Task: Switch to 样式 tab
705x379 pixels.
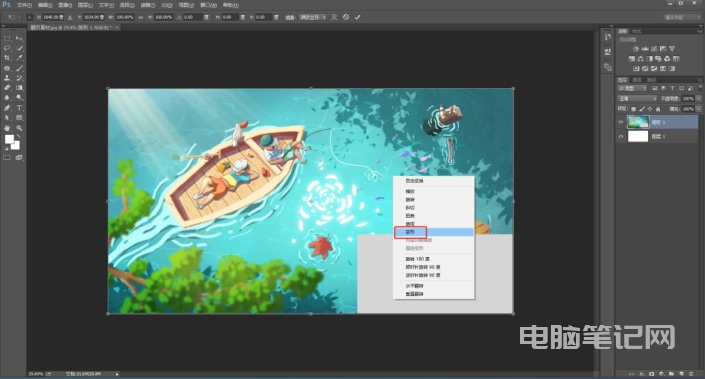Action: [x=637, y=31]
